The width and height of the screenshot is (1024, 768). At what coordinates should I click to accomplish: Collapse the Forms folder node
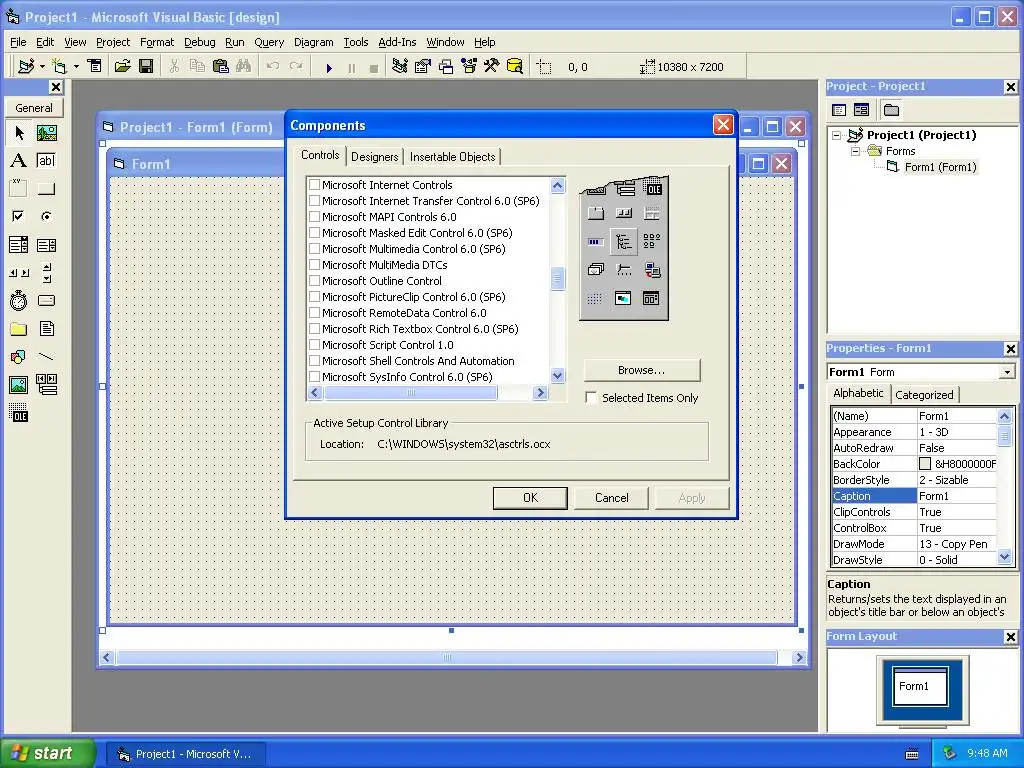[856, 151]
